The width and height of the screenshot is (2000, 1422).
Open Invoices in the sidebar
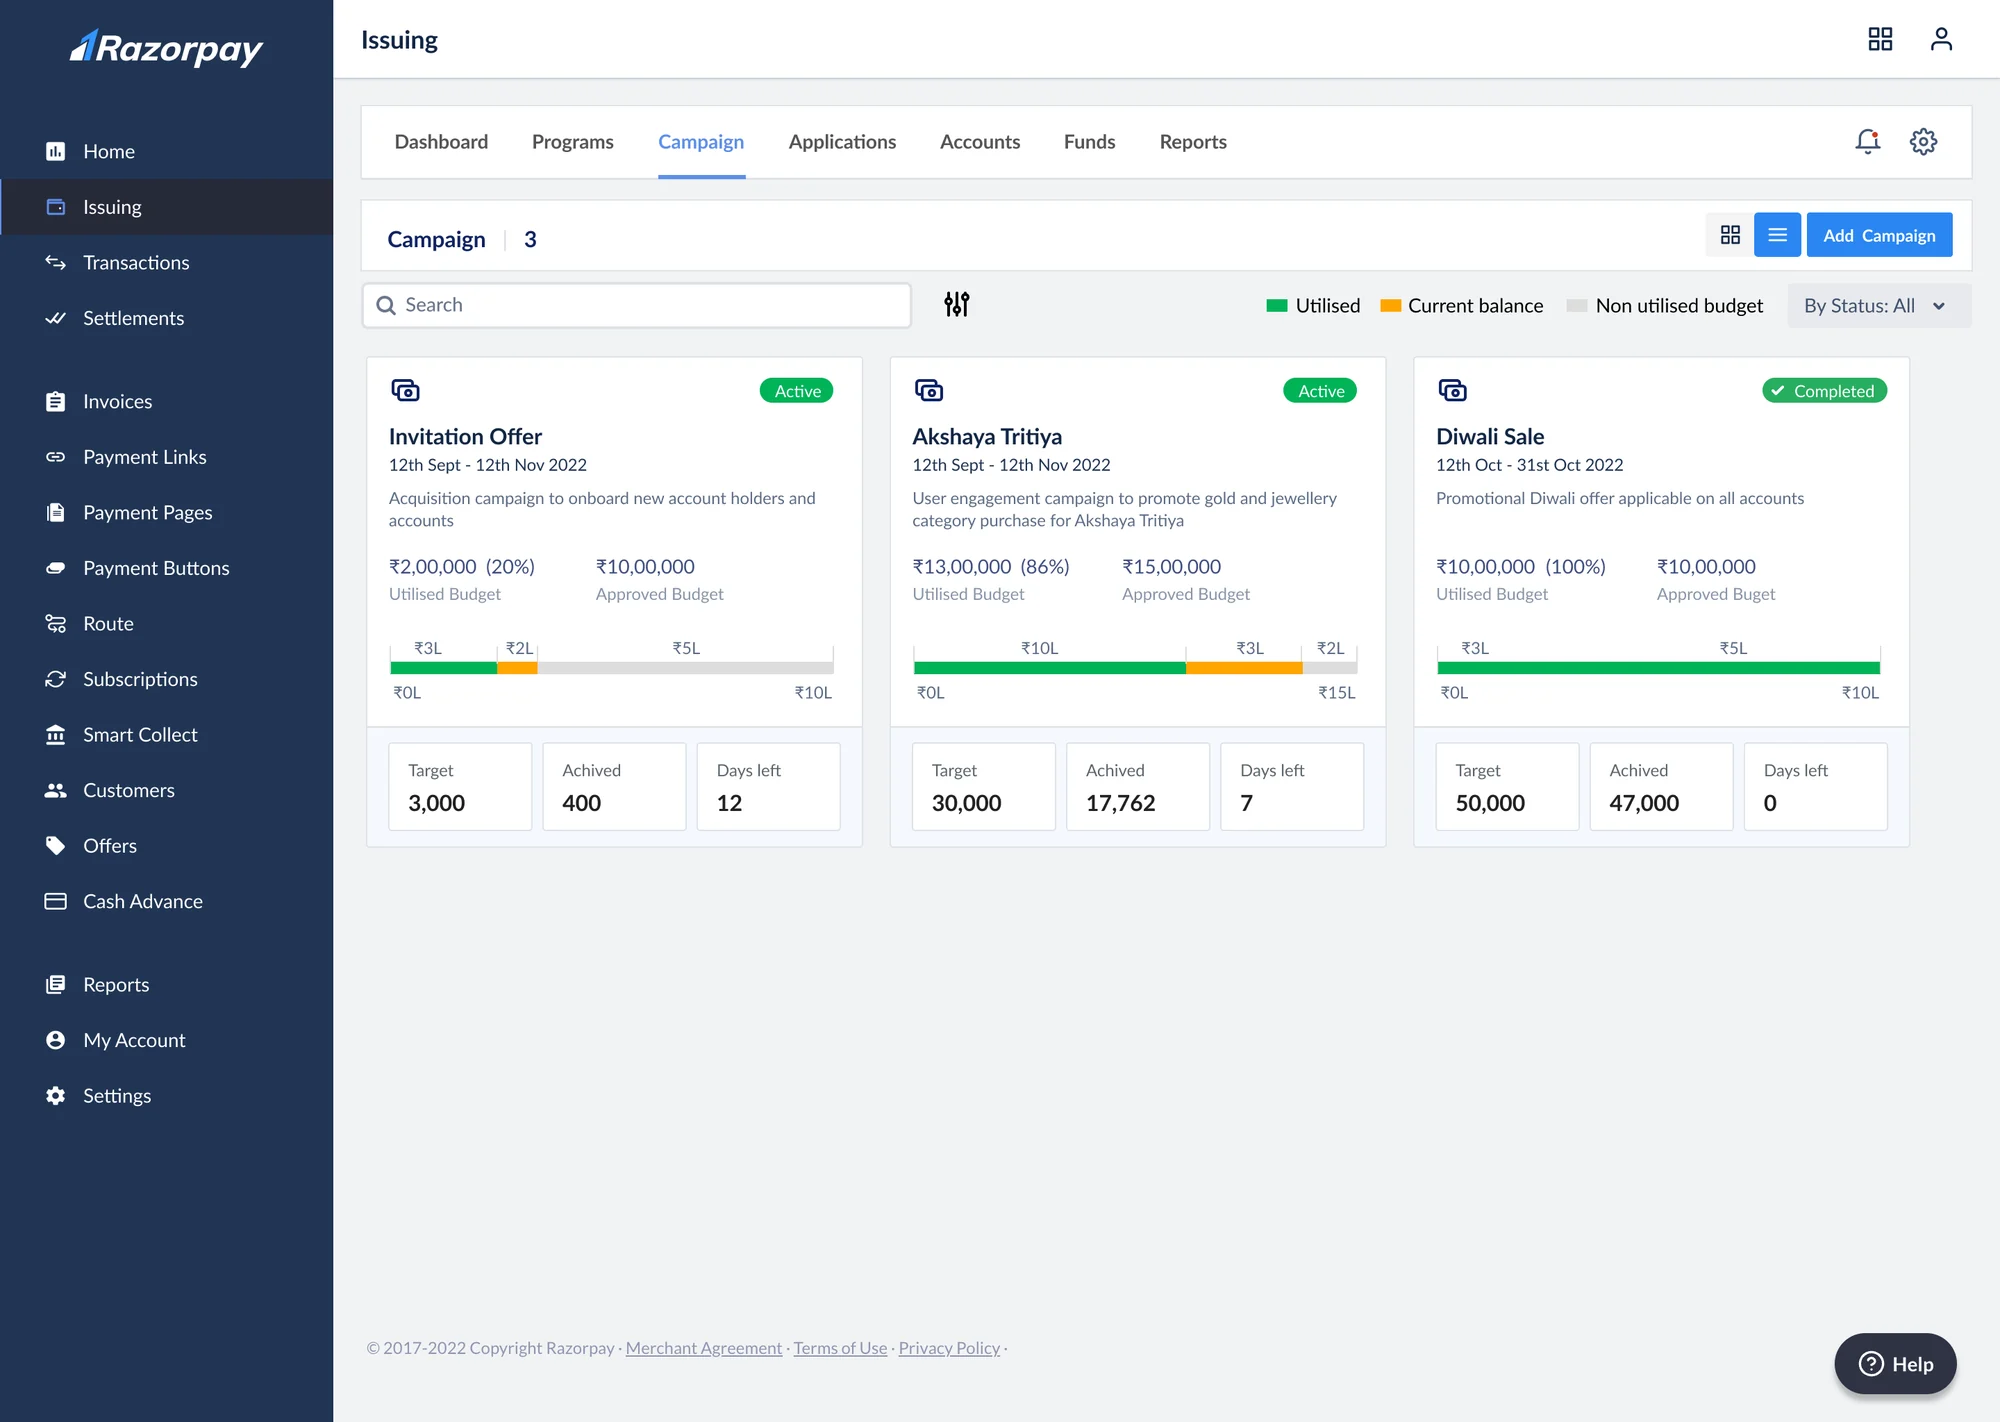(166, 401)
